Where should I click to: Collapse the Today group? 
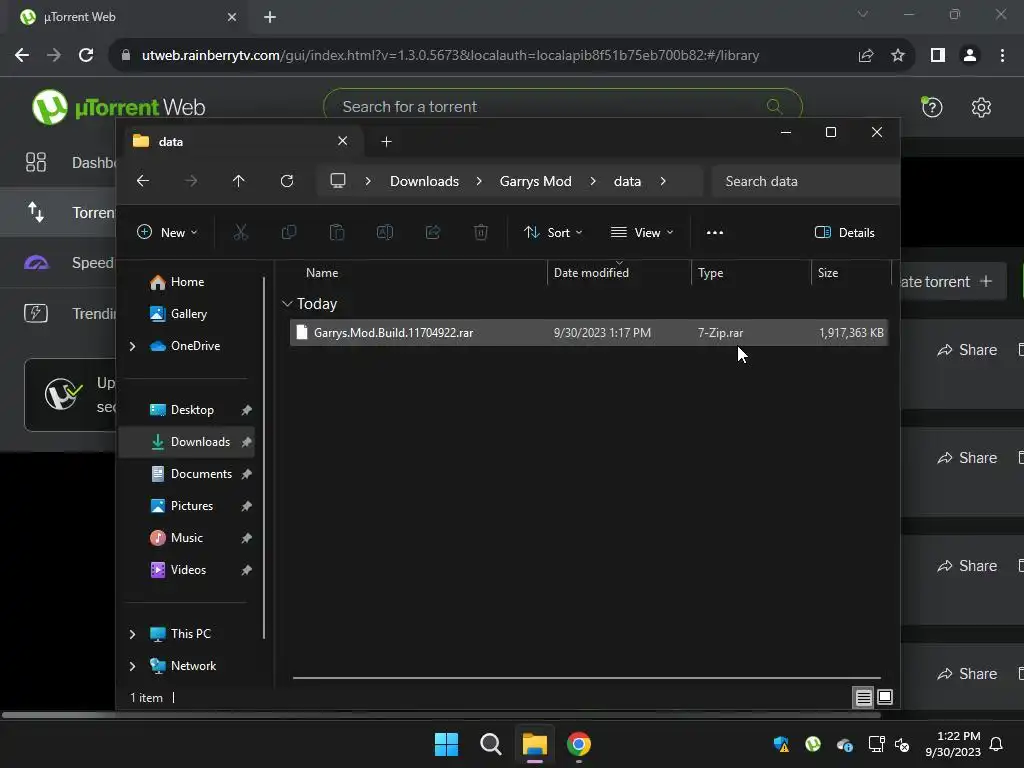pos(287,304)
